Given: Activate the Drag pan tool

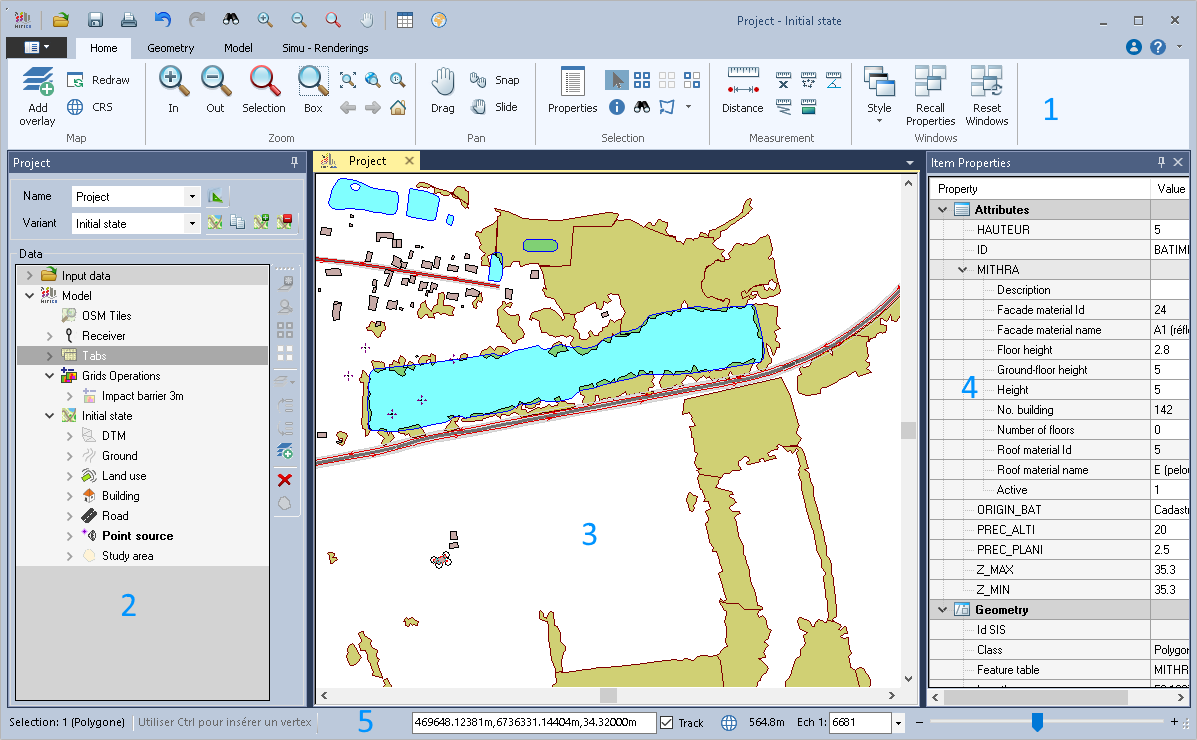Looking at the screenshot, I should point(443,90).
